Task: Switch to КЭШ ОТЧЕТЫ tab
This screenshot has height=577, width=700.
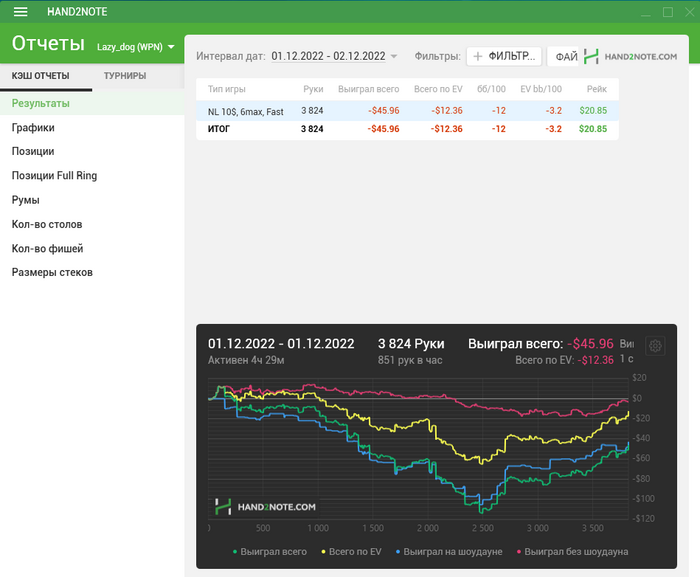Action: click(x=40, y=76)
